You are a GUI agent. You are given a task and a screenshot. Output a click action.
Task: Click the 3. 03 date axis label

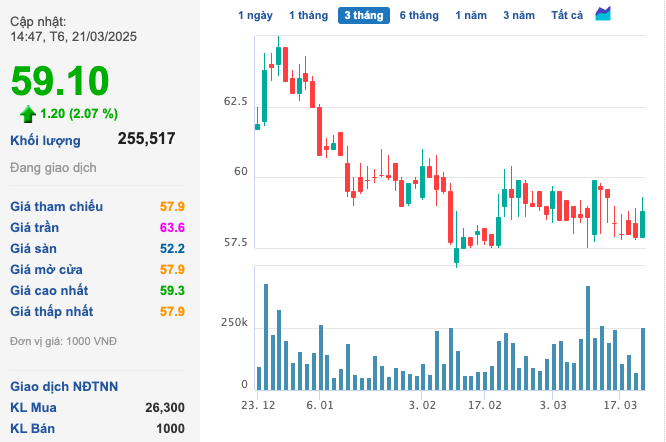click(553, 406)
